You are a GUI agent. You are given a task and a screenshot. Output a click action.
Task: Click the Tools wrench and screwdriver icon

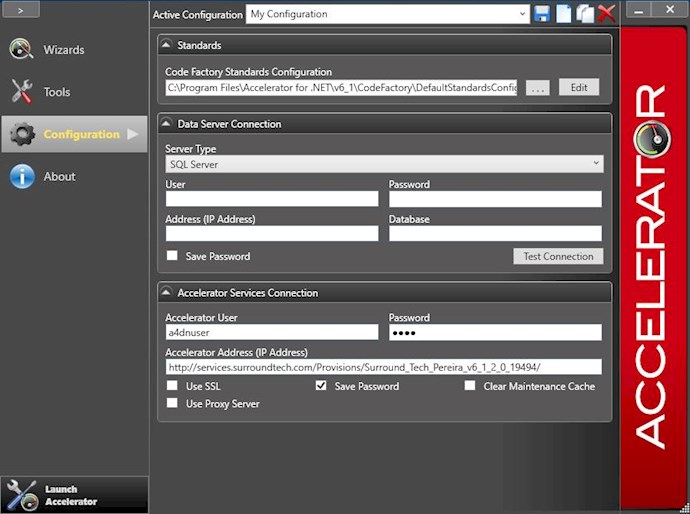22,92
